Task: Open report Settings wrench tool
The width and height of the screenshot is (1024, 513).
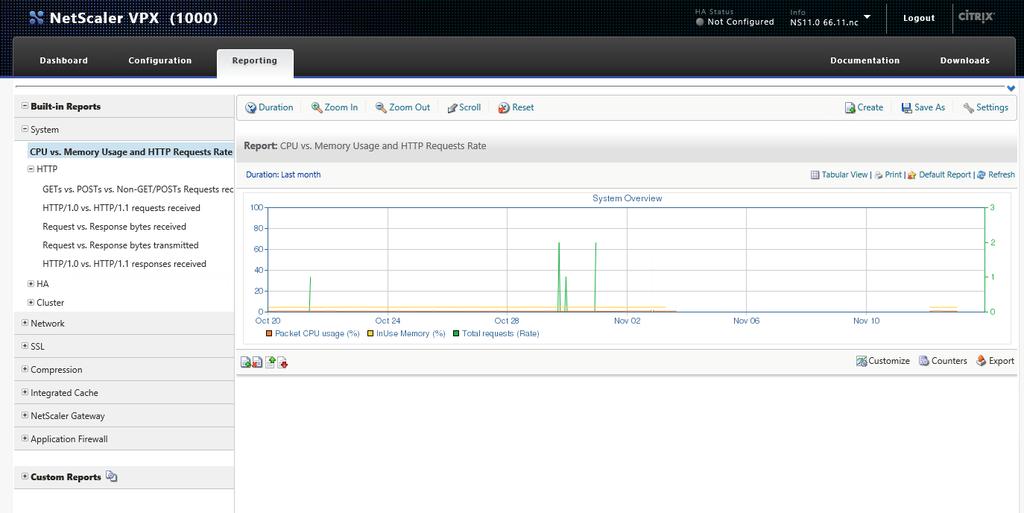Action: pos(985,108)
